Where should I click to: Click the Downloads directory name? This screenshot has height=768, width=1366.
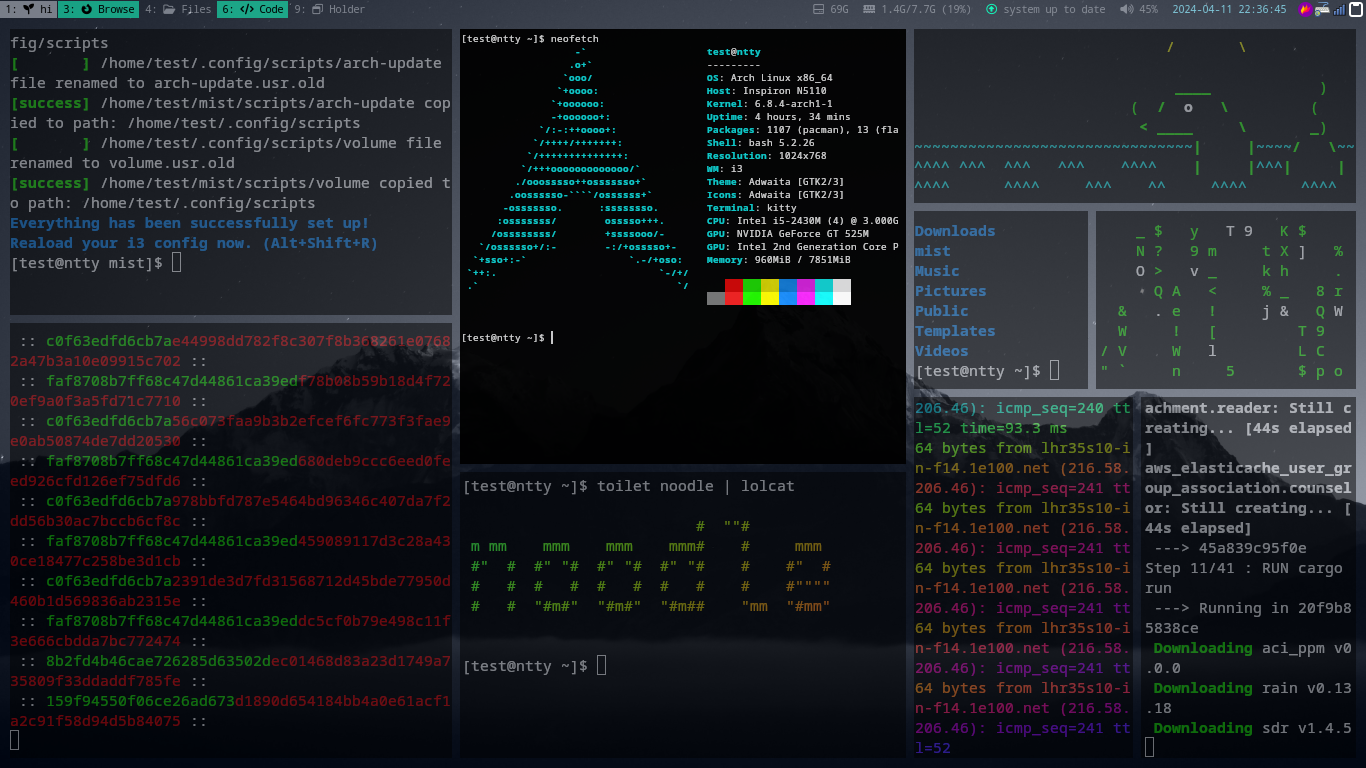955,231
